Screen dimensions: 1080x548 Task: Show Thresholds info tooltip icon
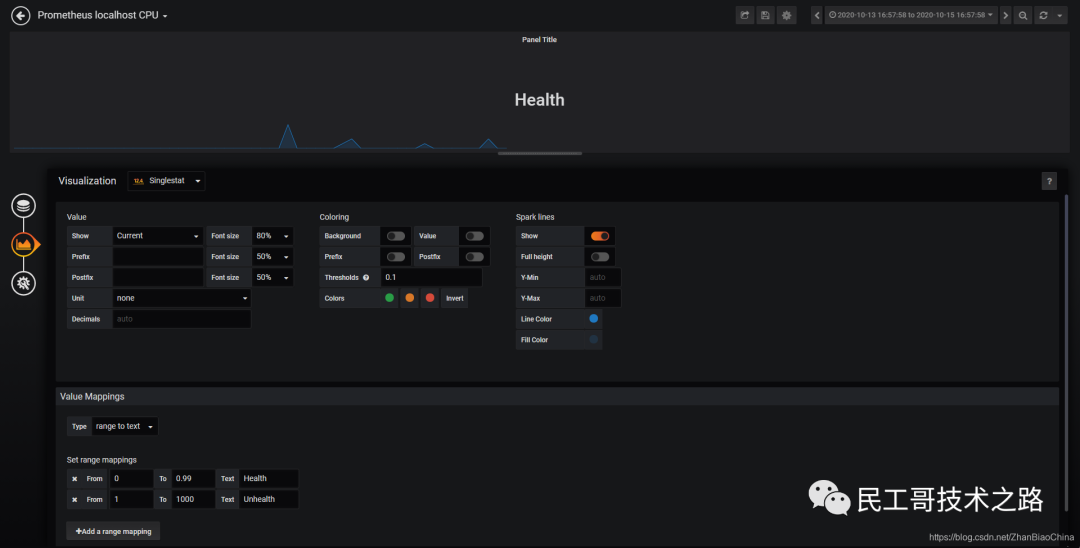pos(366,277)
